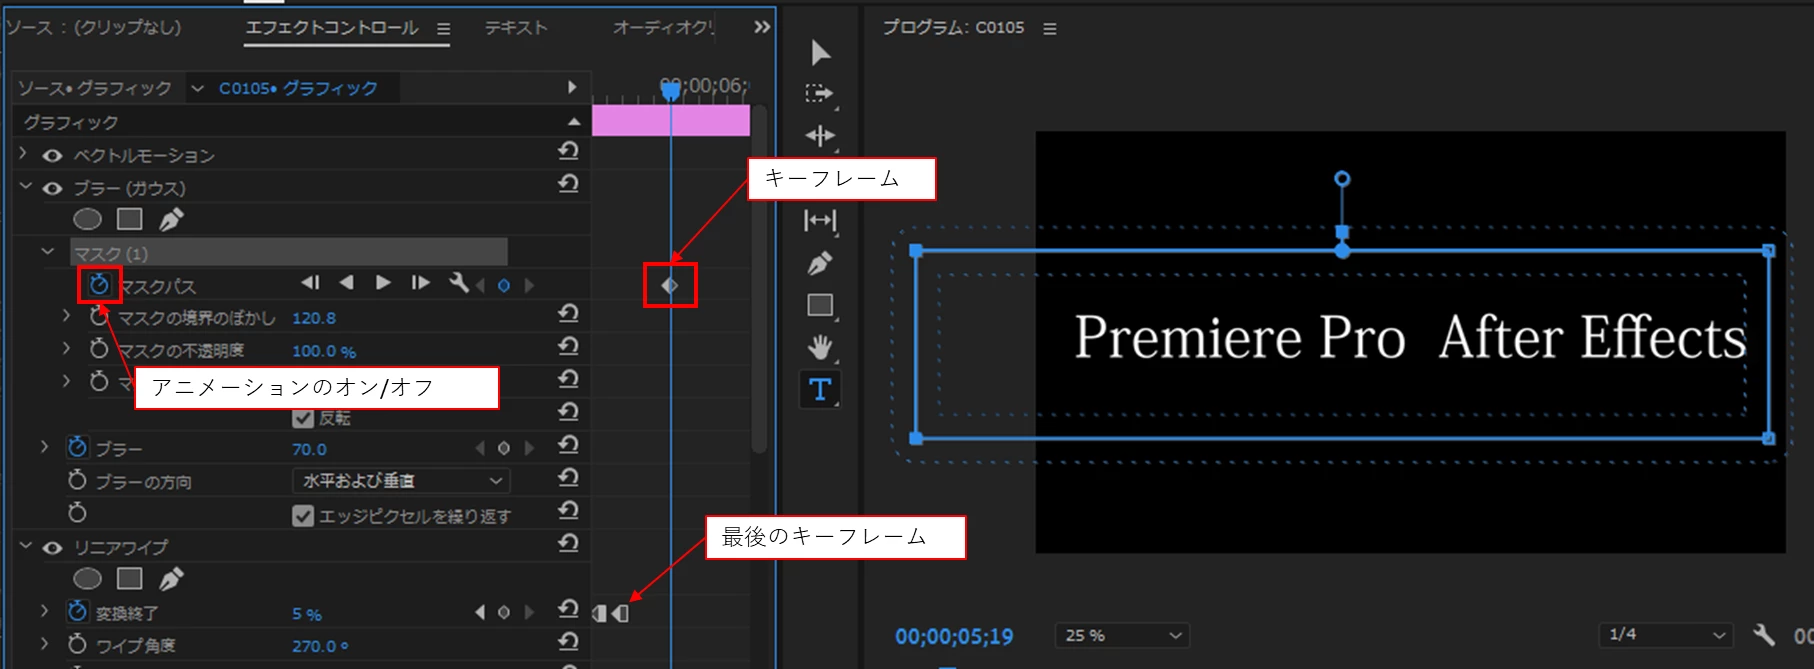Open エフェクトコントロール panel menu
The height and width of the screenshot is (669, 1814).
tap(443, 29)
